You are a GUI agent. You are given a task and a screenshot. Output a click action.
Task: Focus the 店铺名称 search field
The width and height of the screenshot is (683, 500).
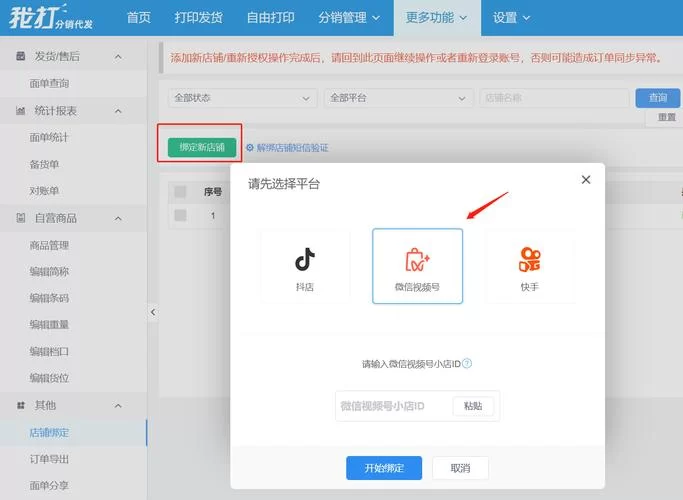554,98
